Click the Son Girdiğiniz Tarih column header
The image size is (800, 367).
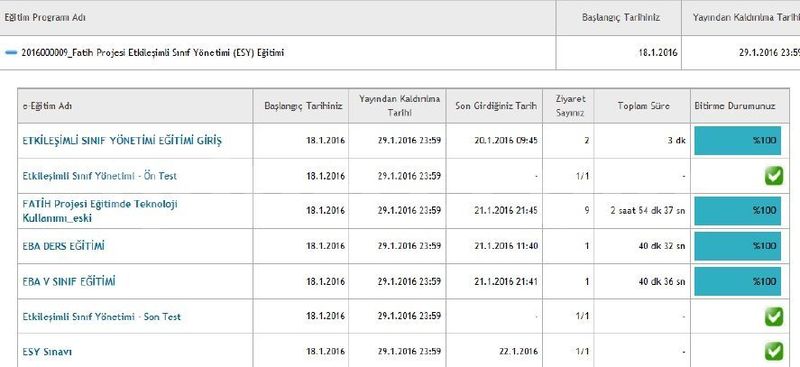click(495, 106)
